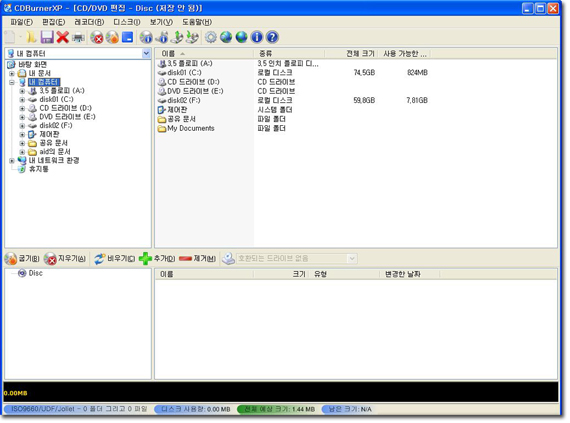Screen dimensions: 570x423
Task: Open the 보기(V) menu
Action: click(x=161, y=22)
